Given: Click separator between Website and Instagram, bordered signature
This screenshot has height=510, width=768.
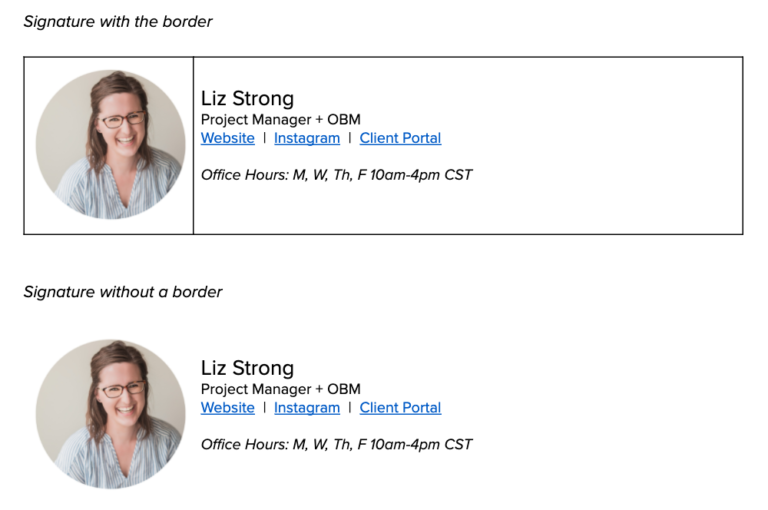Looking at the screenshot, I should pos(264,138).
